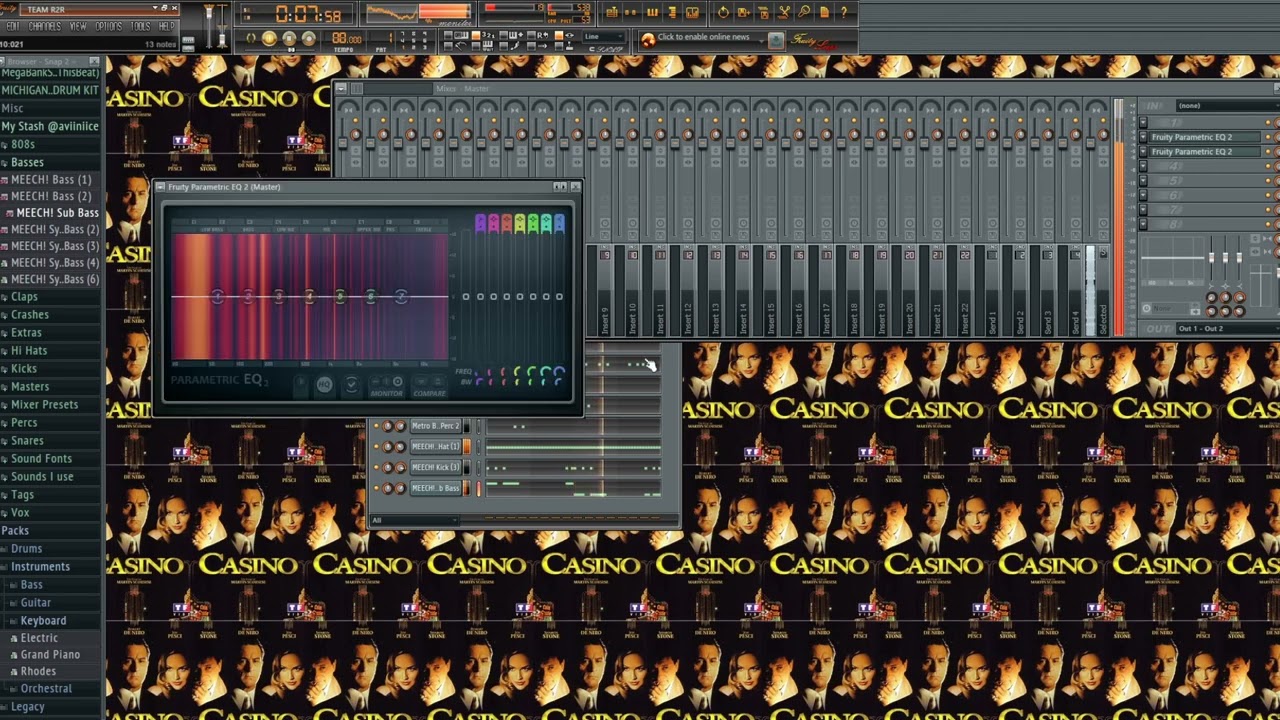Select Grand Piano item in browser
Image resolution: width=1280 pixels, height=720 pixels.
pyautogui.click(x=50, y=655)
